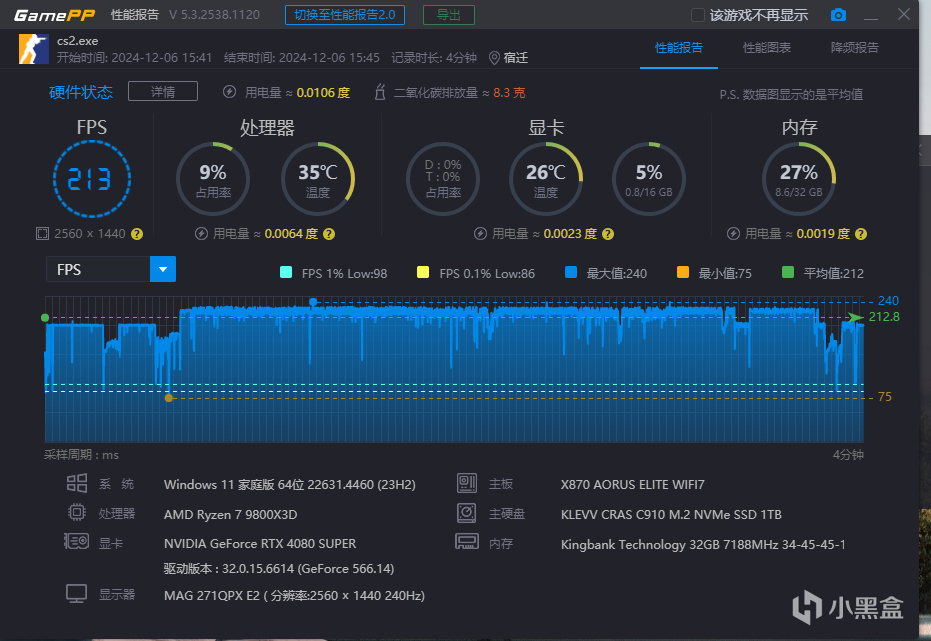Click the carbon dioxide emission bottle icon
Viewport: 931px width, 641px height.
point(380,92)
